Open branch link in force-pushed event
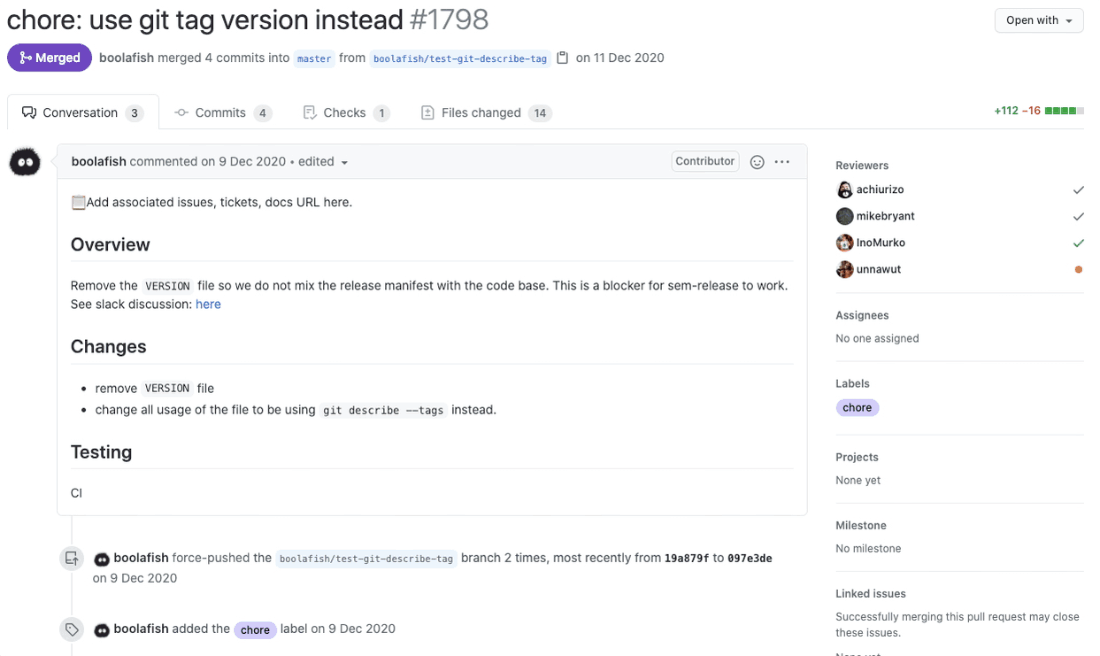 (366, 558)
